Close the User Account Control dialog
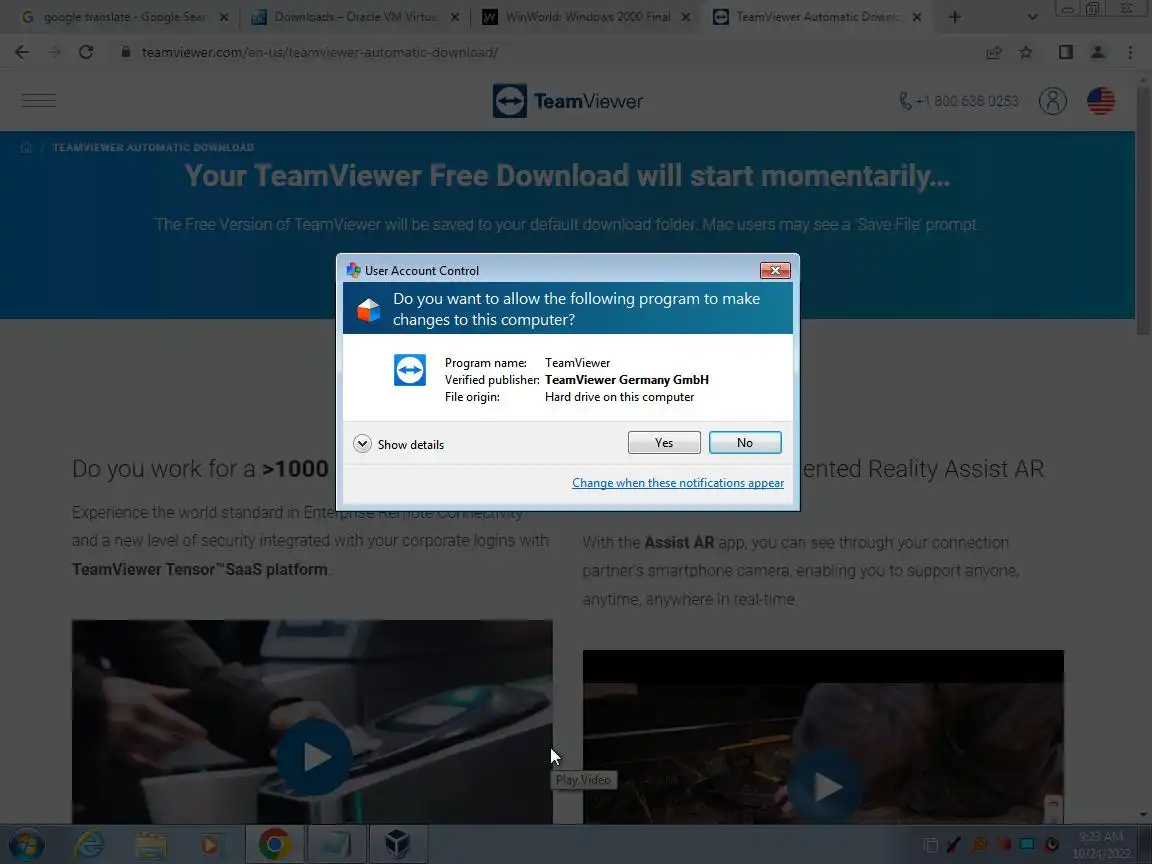The width and height of the screenshot is (1152, 864). point(774,270)
